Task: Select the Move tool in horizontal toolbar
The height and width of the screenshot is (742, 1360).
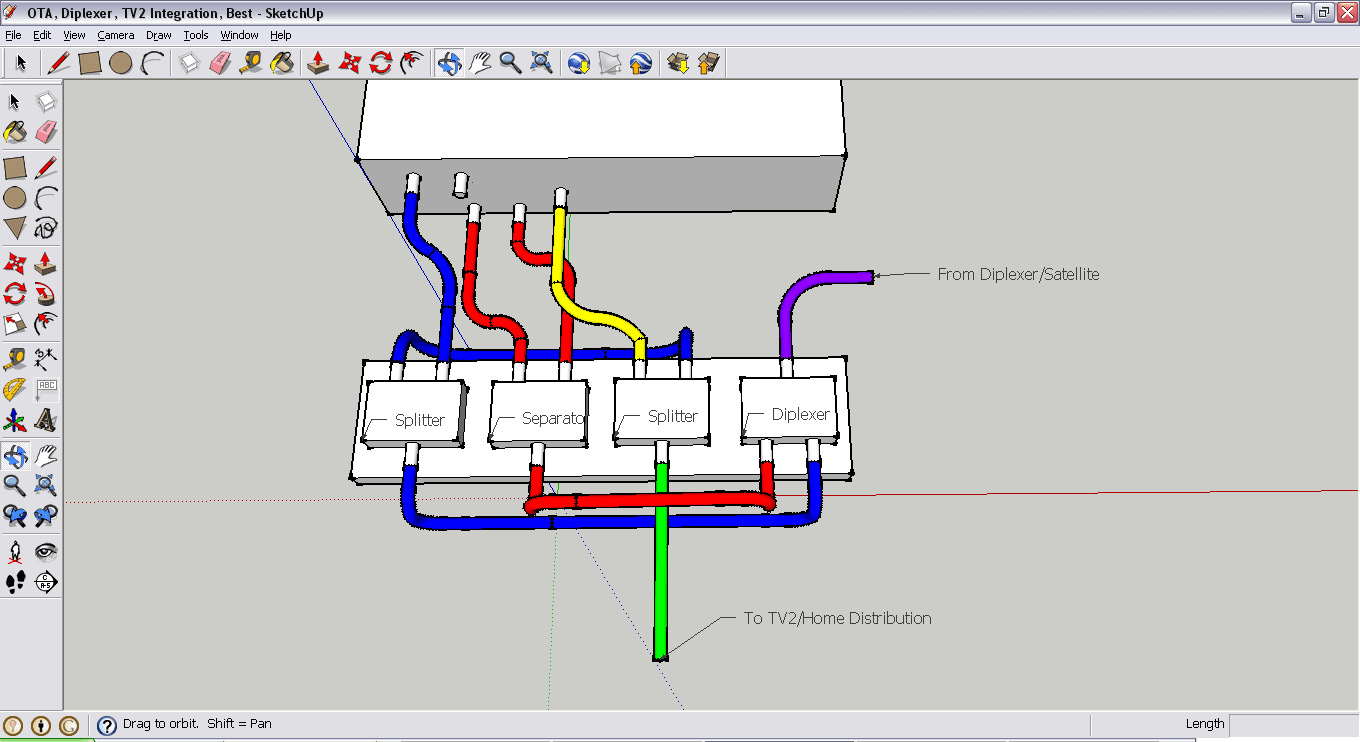Action: [x=349, y=63]
